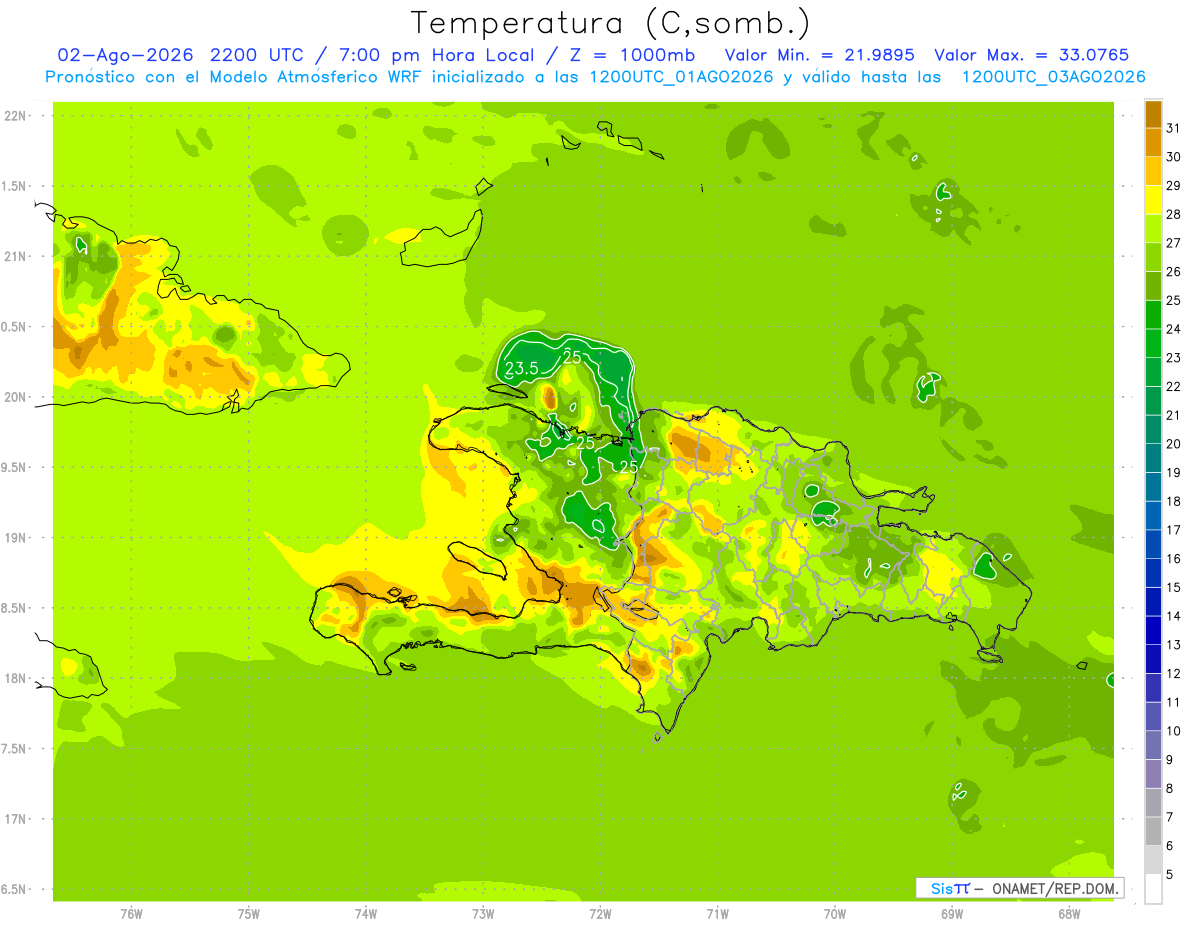Click the 'Valor Min. = 21.9895' readout
1200x927 pixels.
(x=820, y=55)
